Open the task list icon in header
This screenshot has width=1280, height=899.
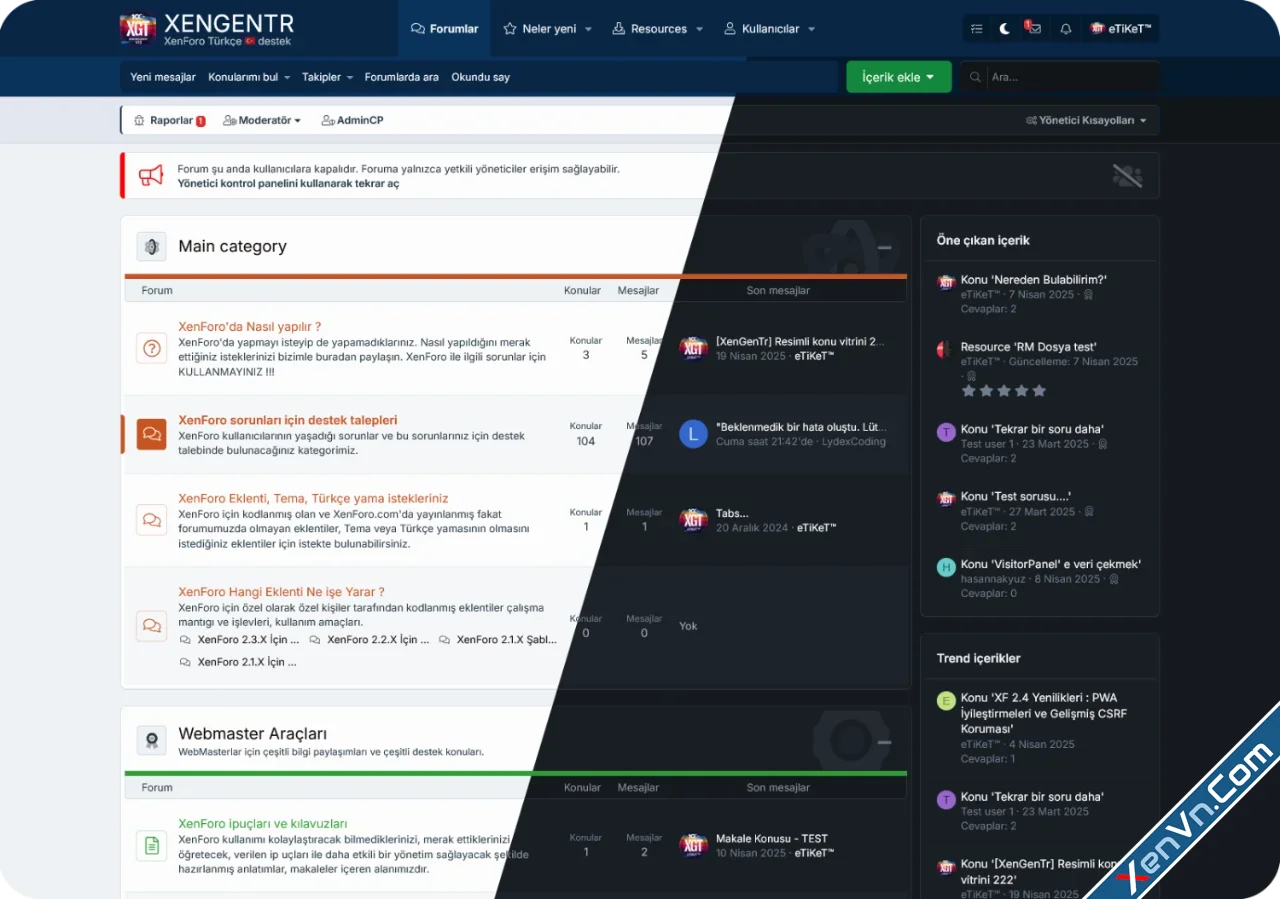(x=977, y=29)
